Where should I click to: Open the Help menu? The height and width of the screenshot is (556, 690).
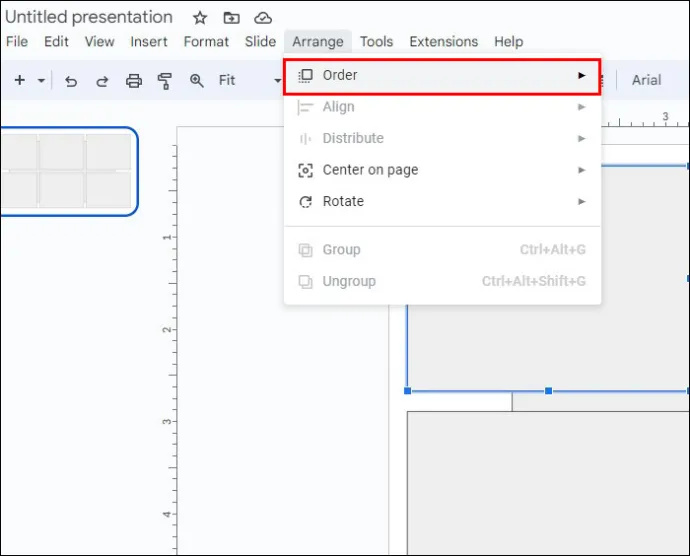(509, 41)
